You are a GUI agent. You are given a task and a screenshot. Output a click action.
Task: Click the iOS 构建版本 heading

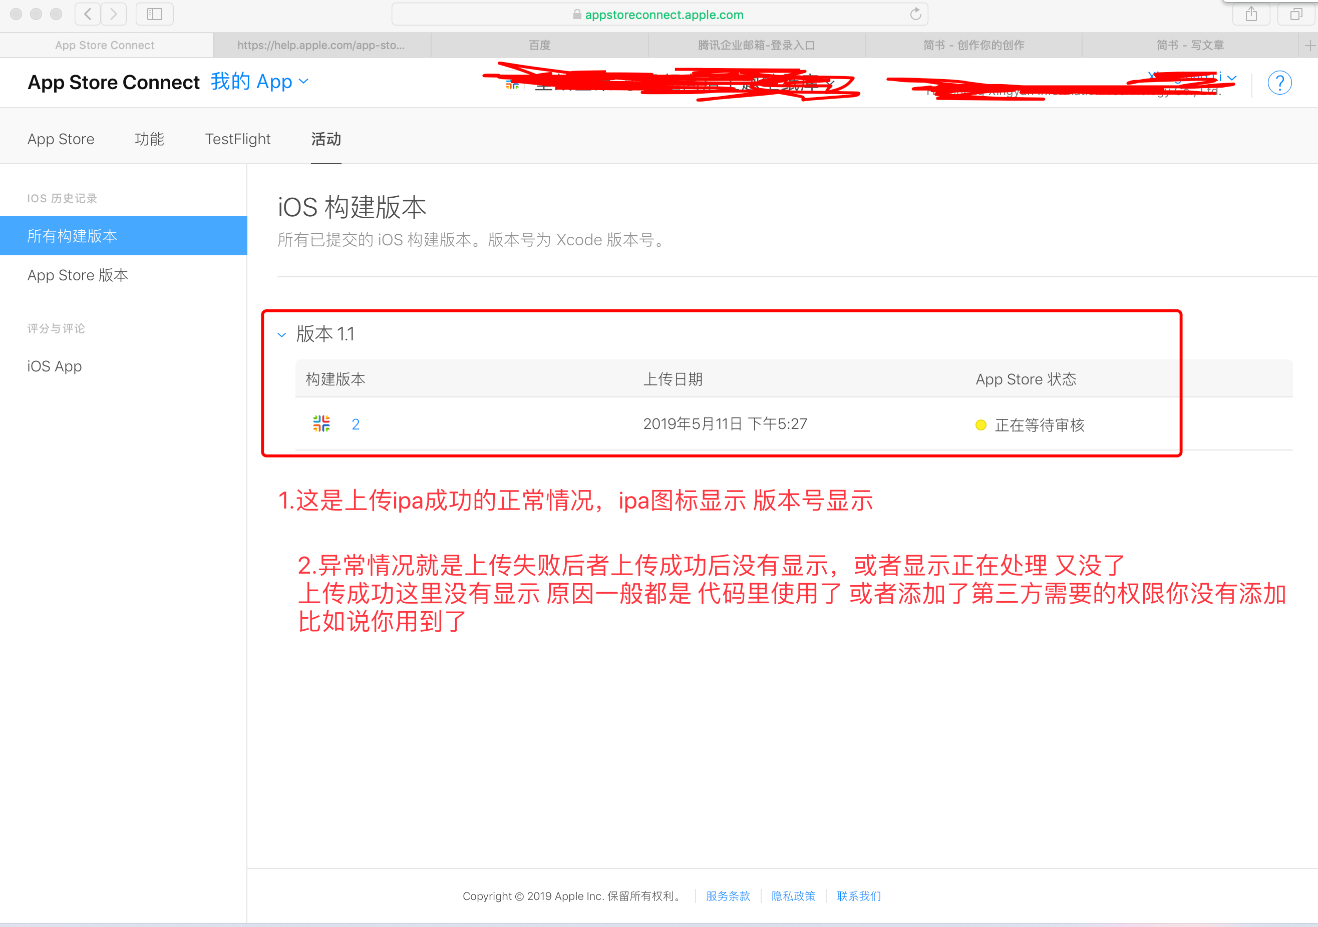click(x=352, y=207)
